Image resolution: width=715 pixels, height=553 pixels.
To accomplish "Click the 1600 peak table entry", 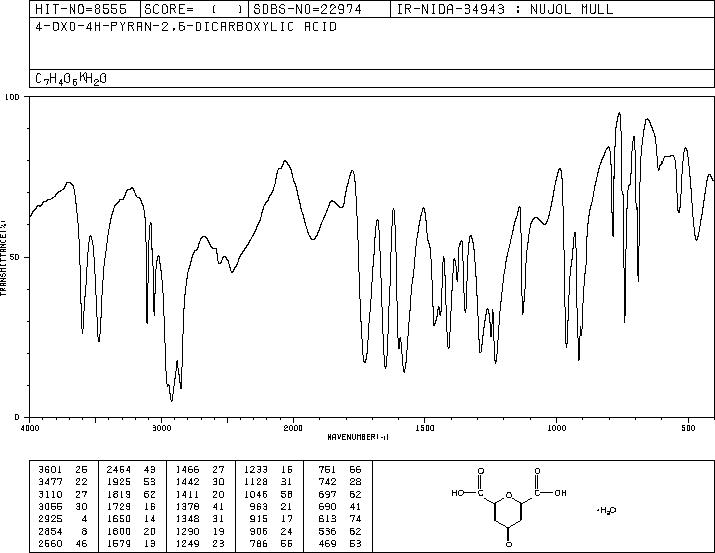I will tap(131, 532).
